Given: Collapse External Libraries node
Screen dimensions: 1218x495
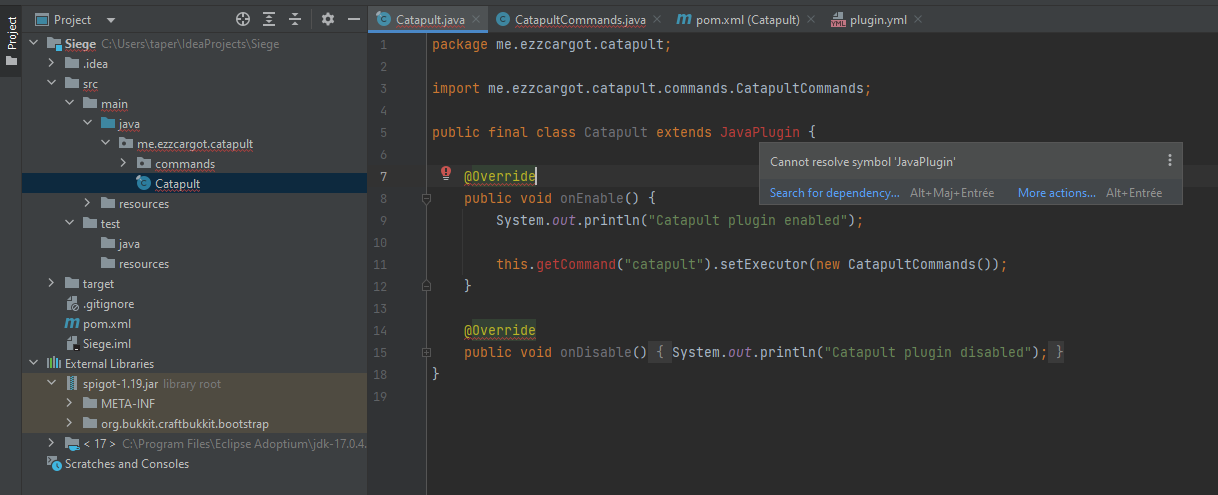Looking at the screenshot, I should point(34,364).
